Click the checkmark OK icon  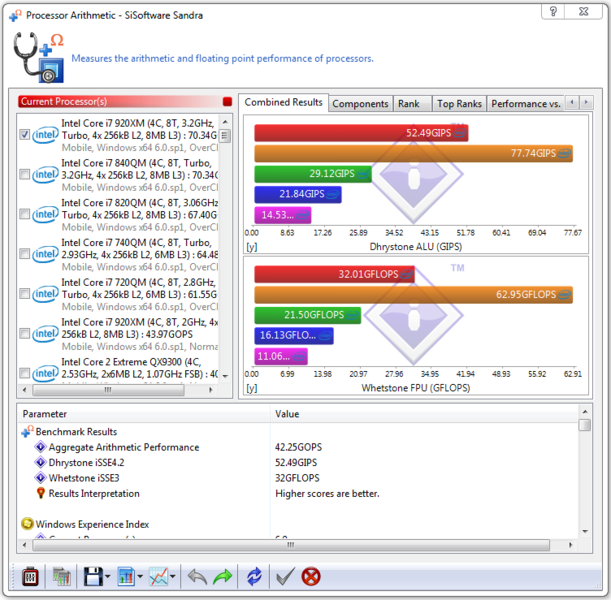[x=285, y=577]
